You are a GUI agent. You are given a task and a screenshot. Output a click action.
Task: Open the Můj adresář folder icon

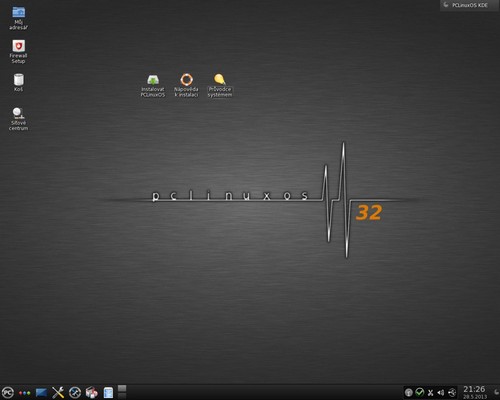coord(18,12)
